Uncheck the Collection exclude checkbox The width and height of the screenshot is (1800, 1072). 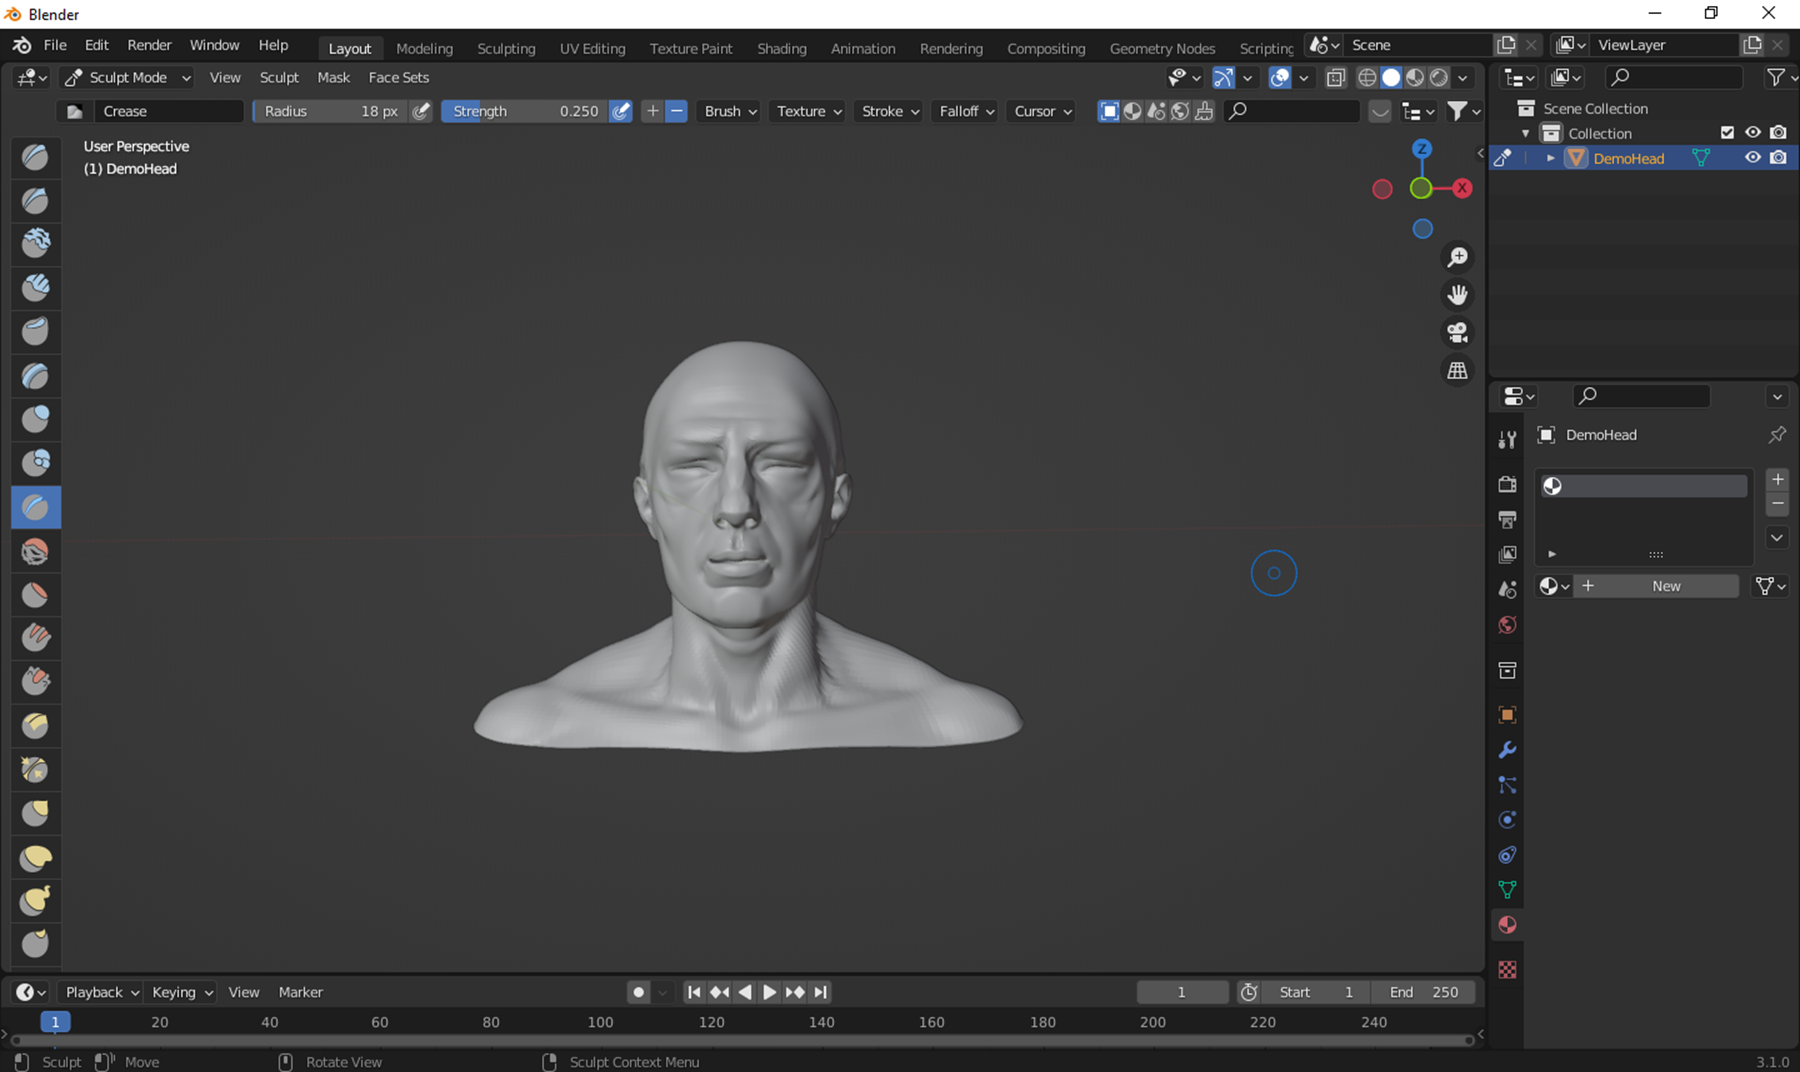pyautogui.click(x=1727, y=133)
